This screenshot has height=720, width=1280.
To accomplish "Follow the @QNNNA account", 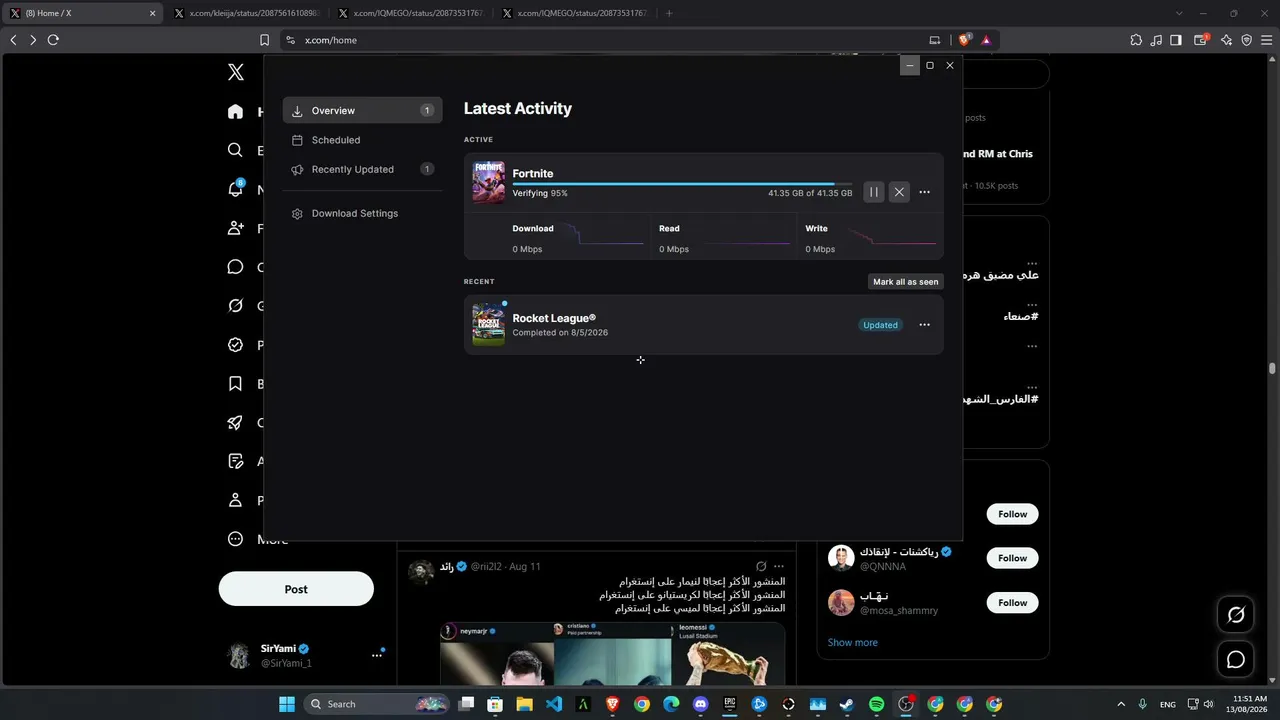I will coord(1012,558).
